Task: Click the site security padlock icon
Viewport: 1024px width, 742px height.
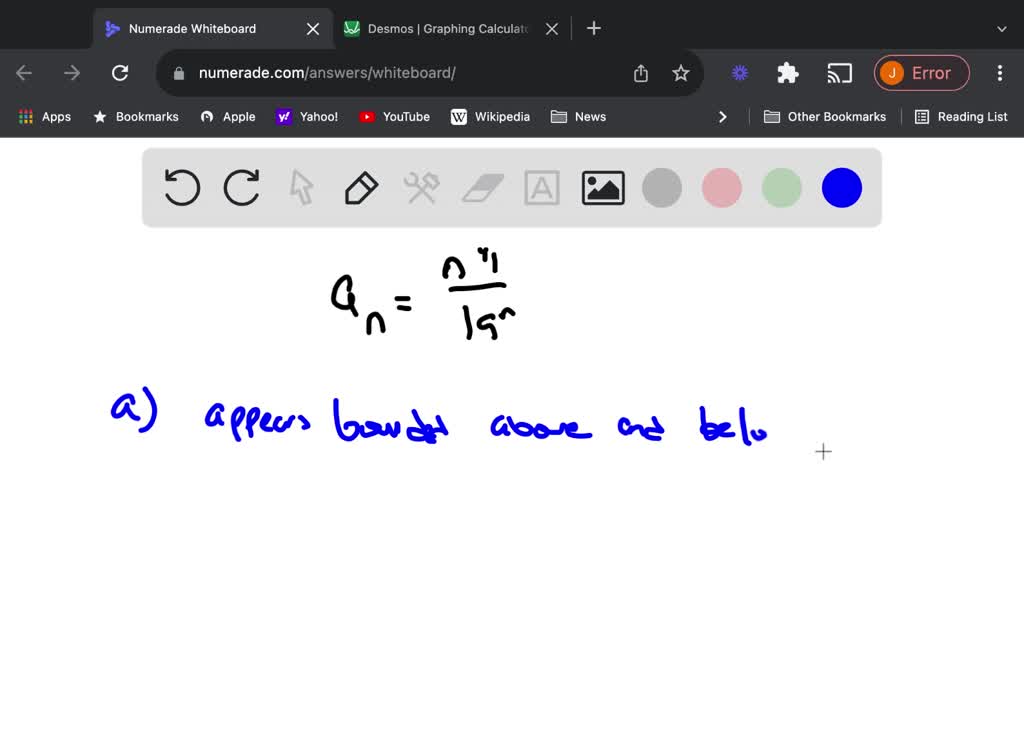Action: click(x=178, y=73)
